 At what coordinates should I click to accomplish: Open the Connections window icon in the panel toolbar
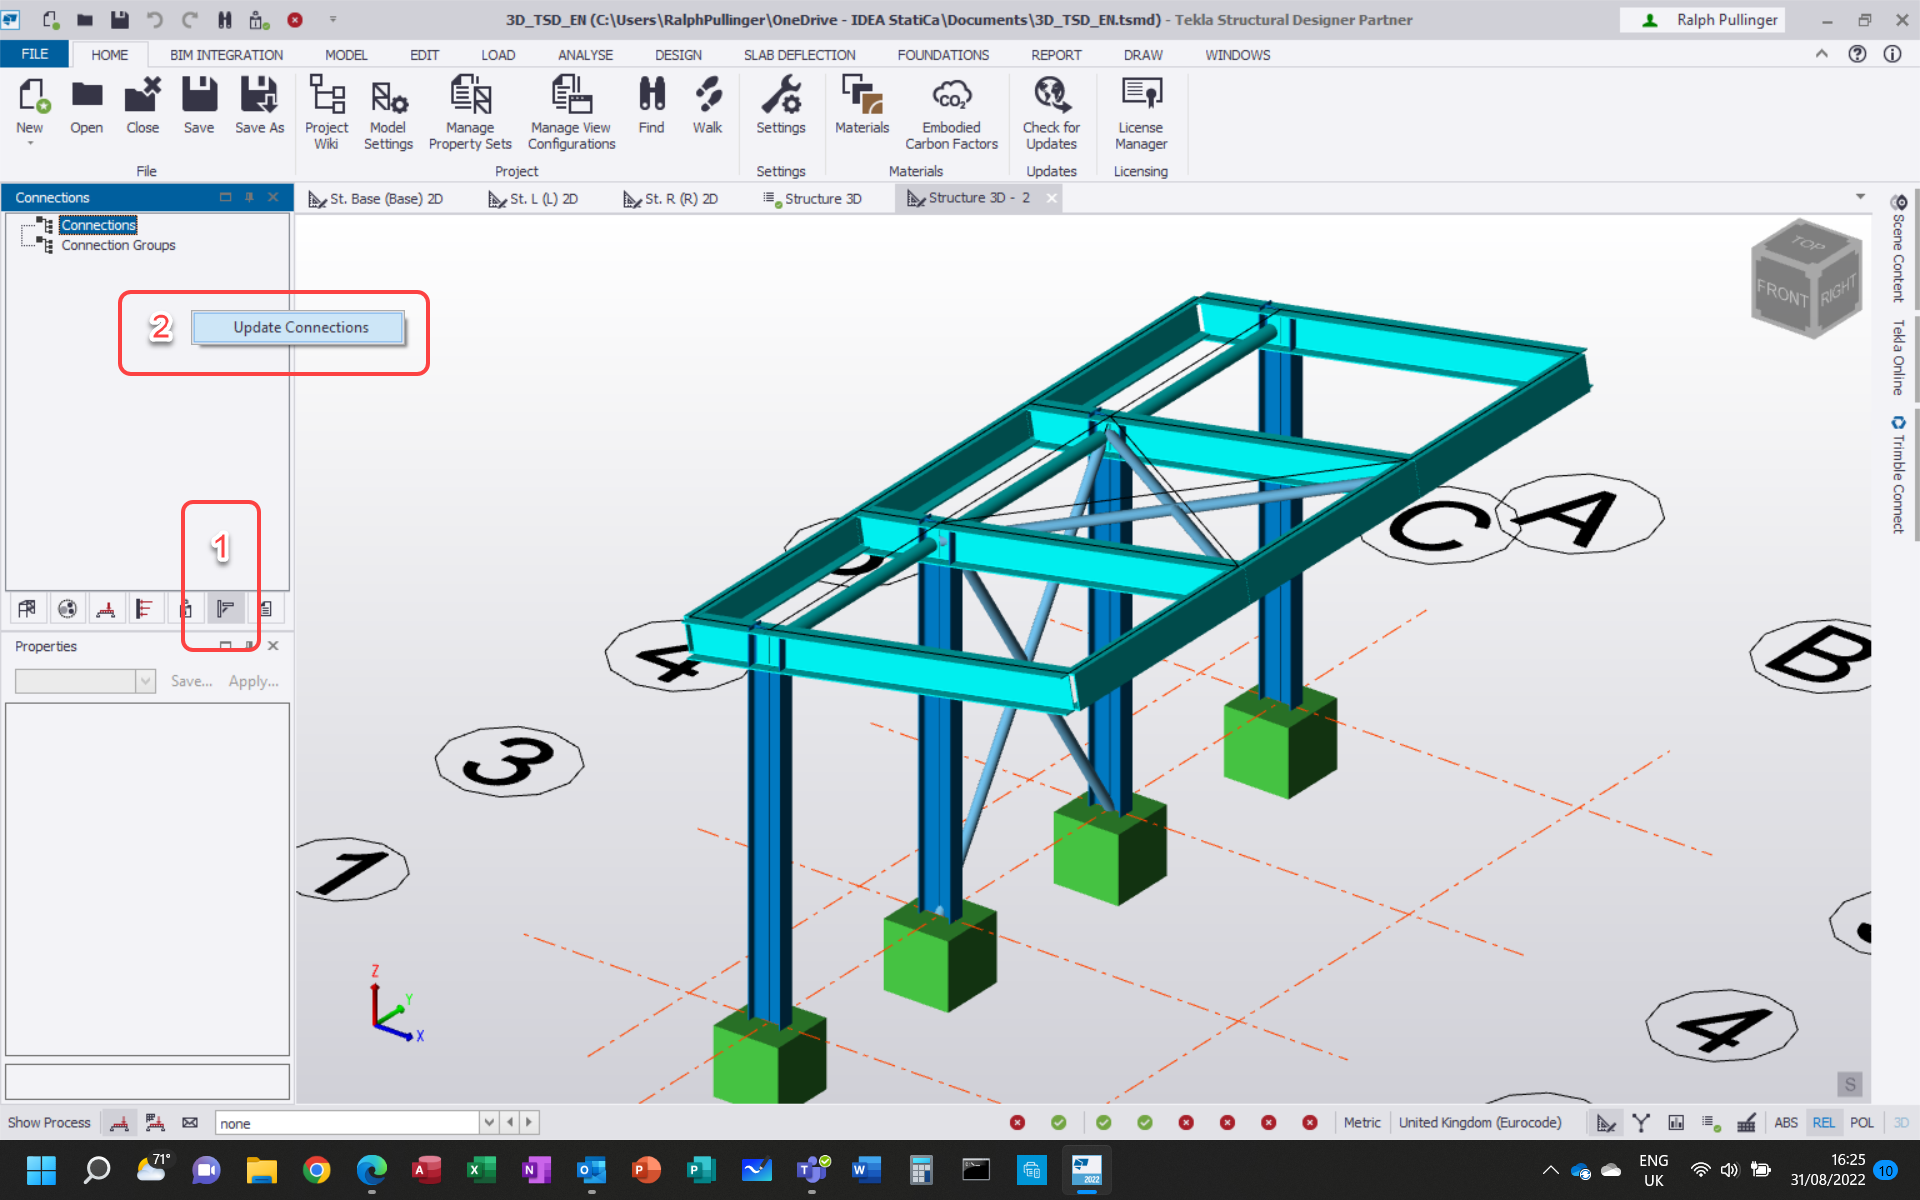tap(225, 609)
